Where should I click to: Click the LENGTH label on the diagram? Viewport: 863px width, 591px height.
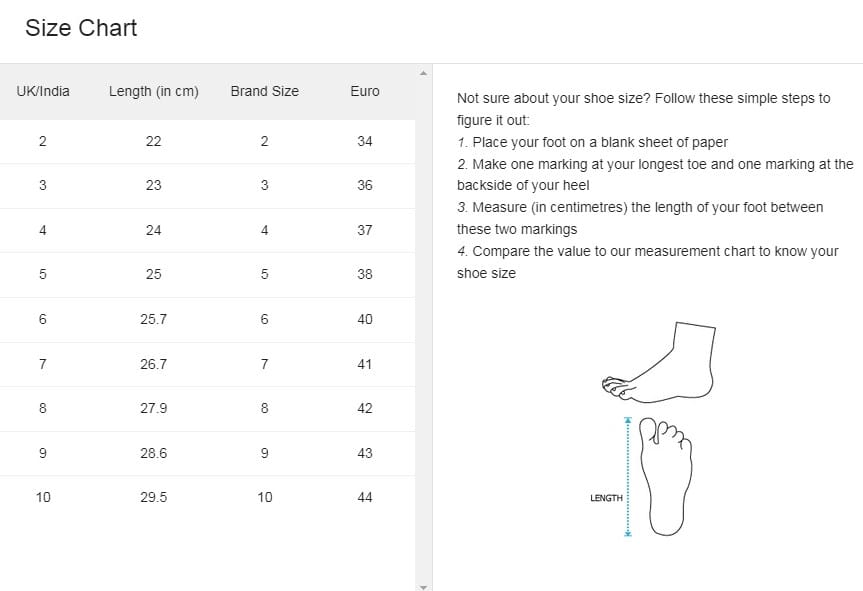click(605, 496)
